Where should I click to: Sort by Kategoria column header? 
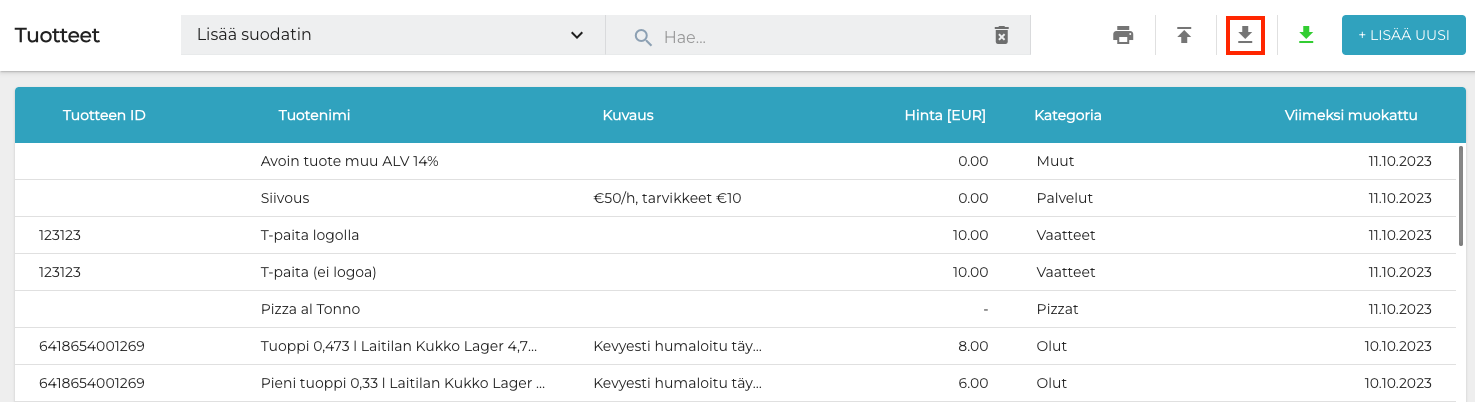click(1067, 115)
